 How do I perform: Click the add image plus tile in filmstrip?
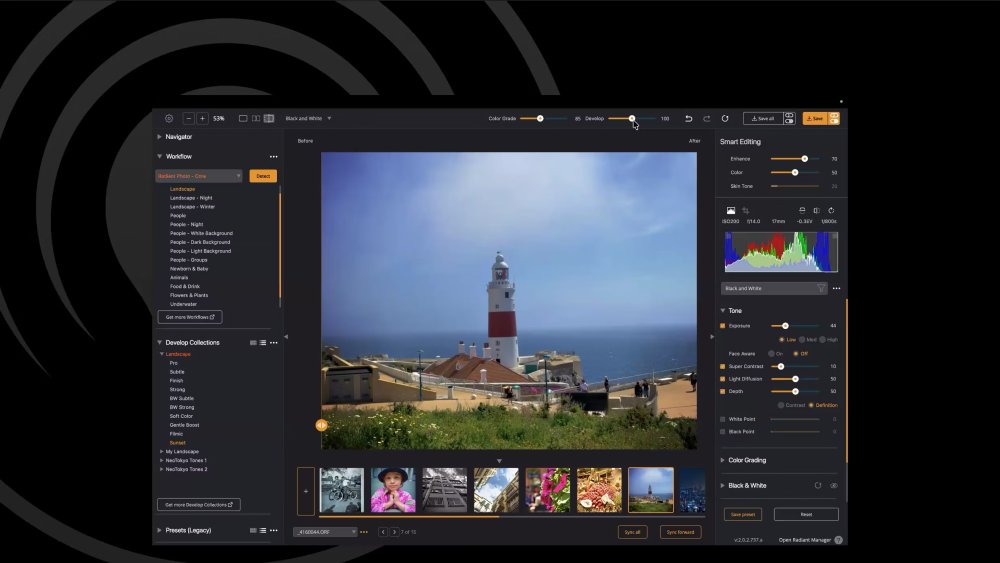click(x=306, y=491)
